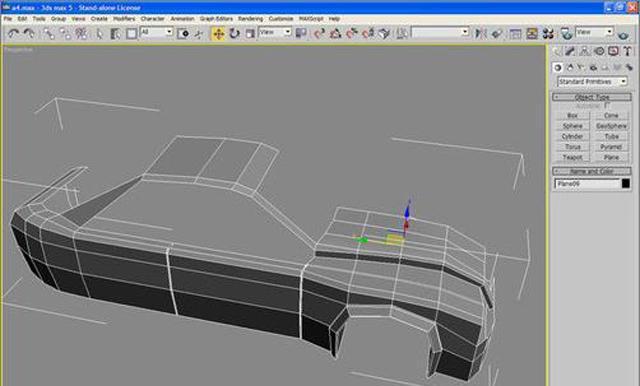Open the Standard Primitives dropdown

[592, 82]
